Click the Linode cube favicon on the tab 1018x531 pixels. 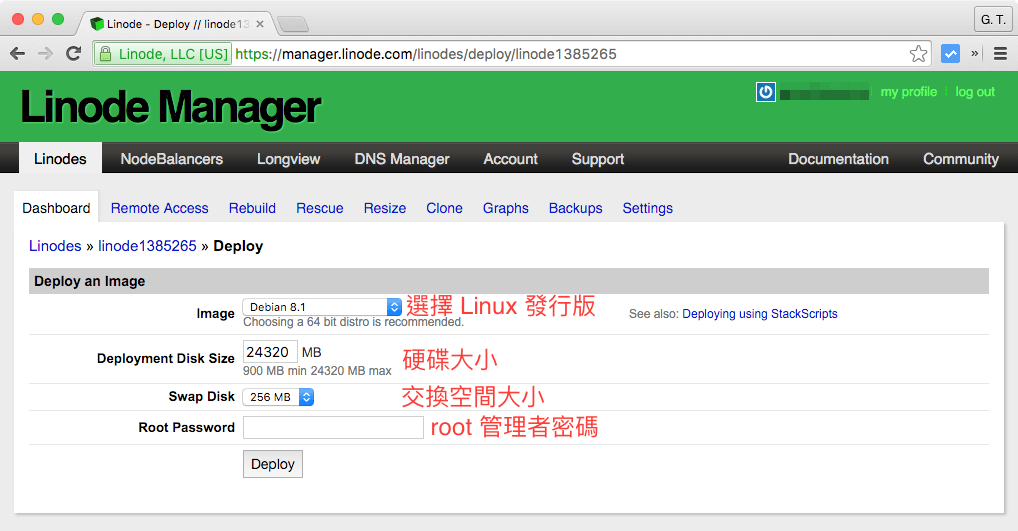click(x=97, y=24)
